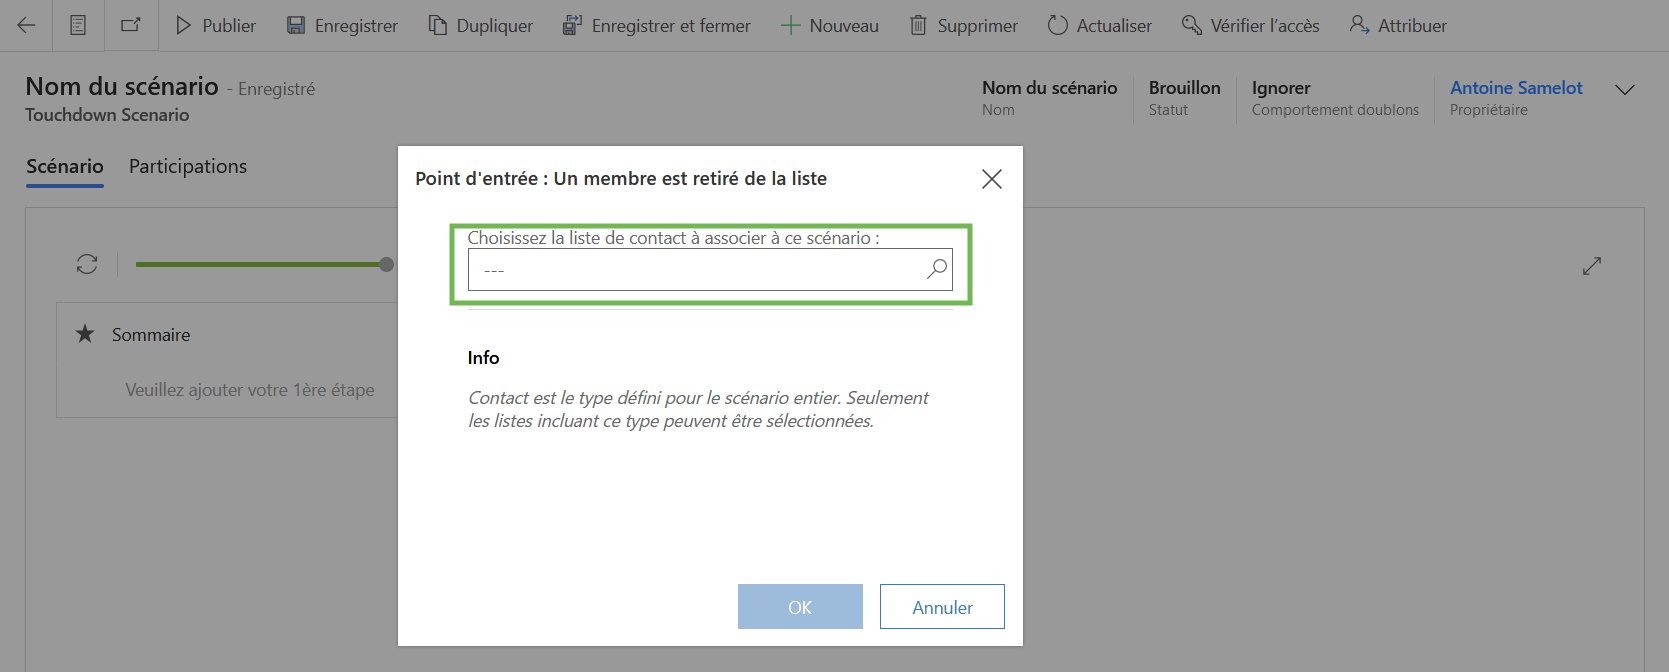This screenshot has width=1669, height=672.
Task: Refresh the scenario canvas icon
Action: click(x=87, y=264)
